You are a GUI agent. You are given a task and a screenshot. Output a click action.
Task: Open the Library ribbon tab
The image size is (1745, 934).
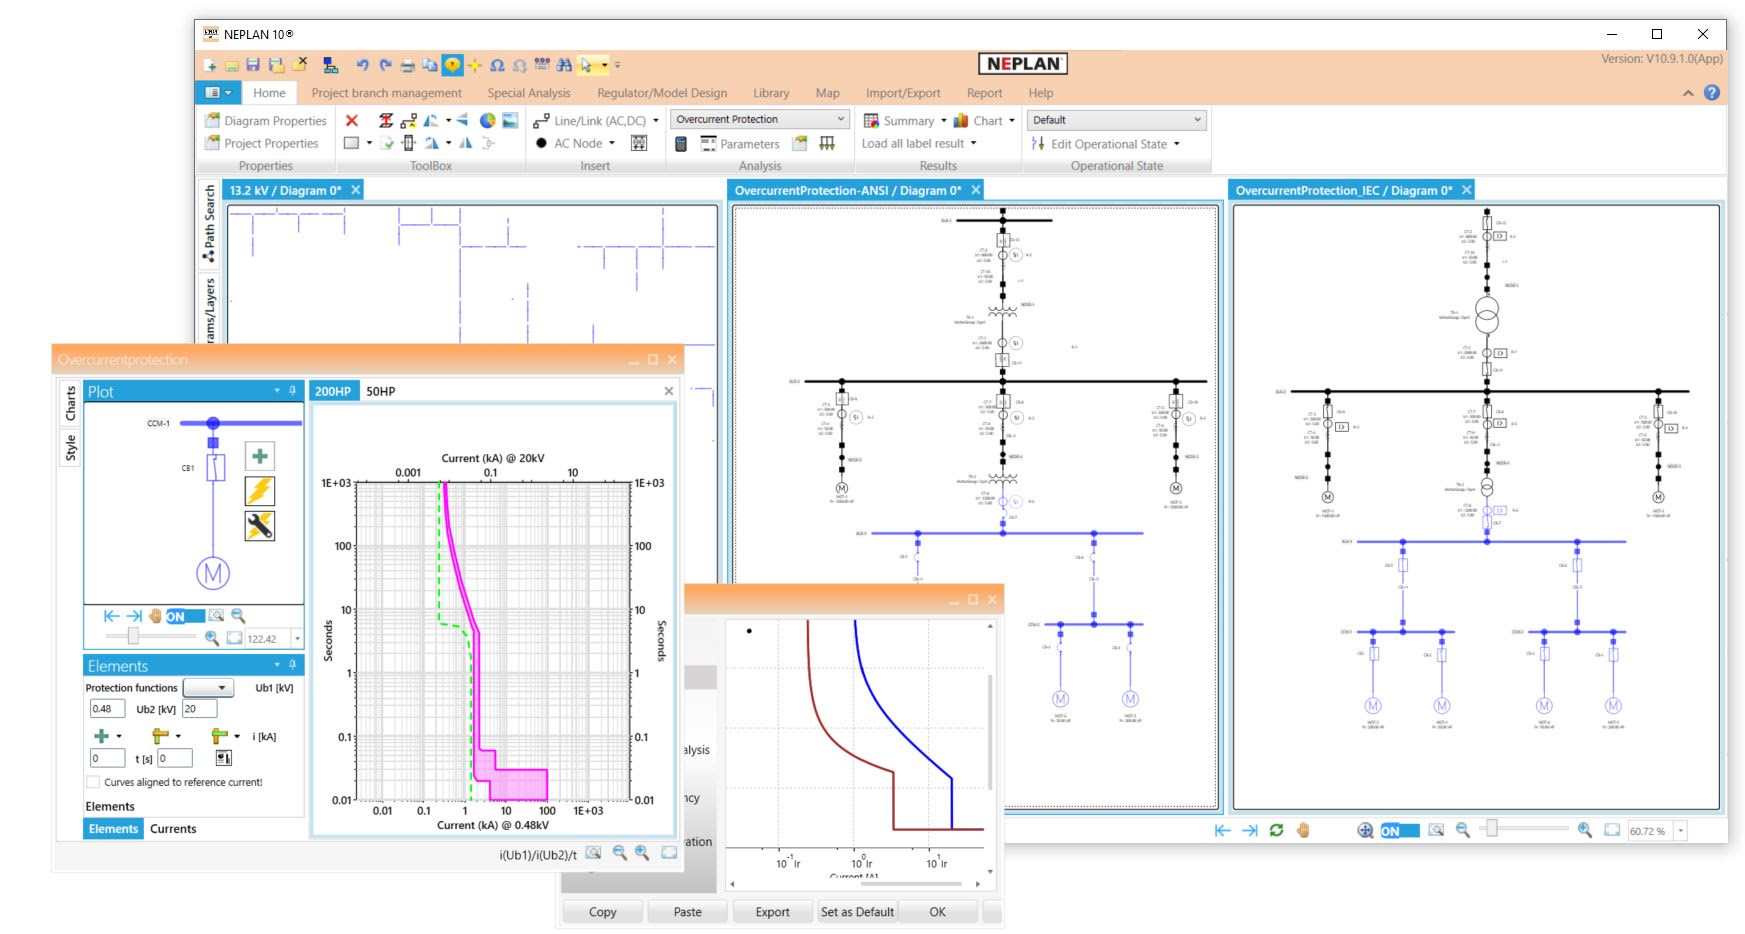coord(771,93)
